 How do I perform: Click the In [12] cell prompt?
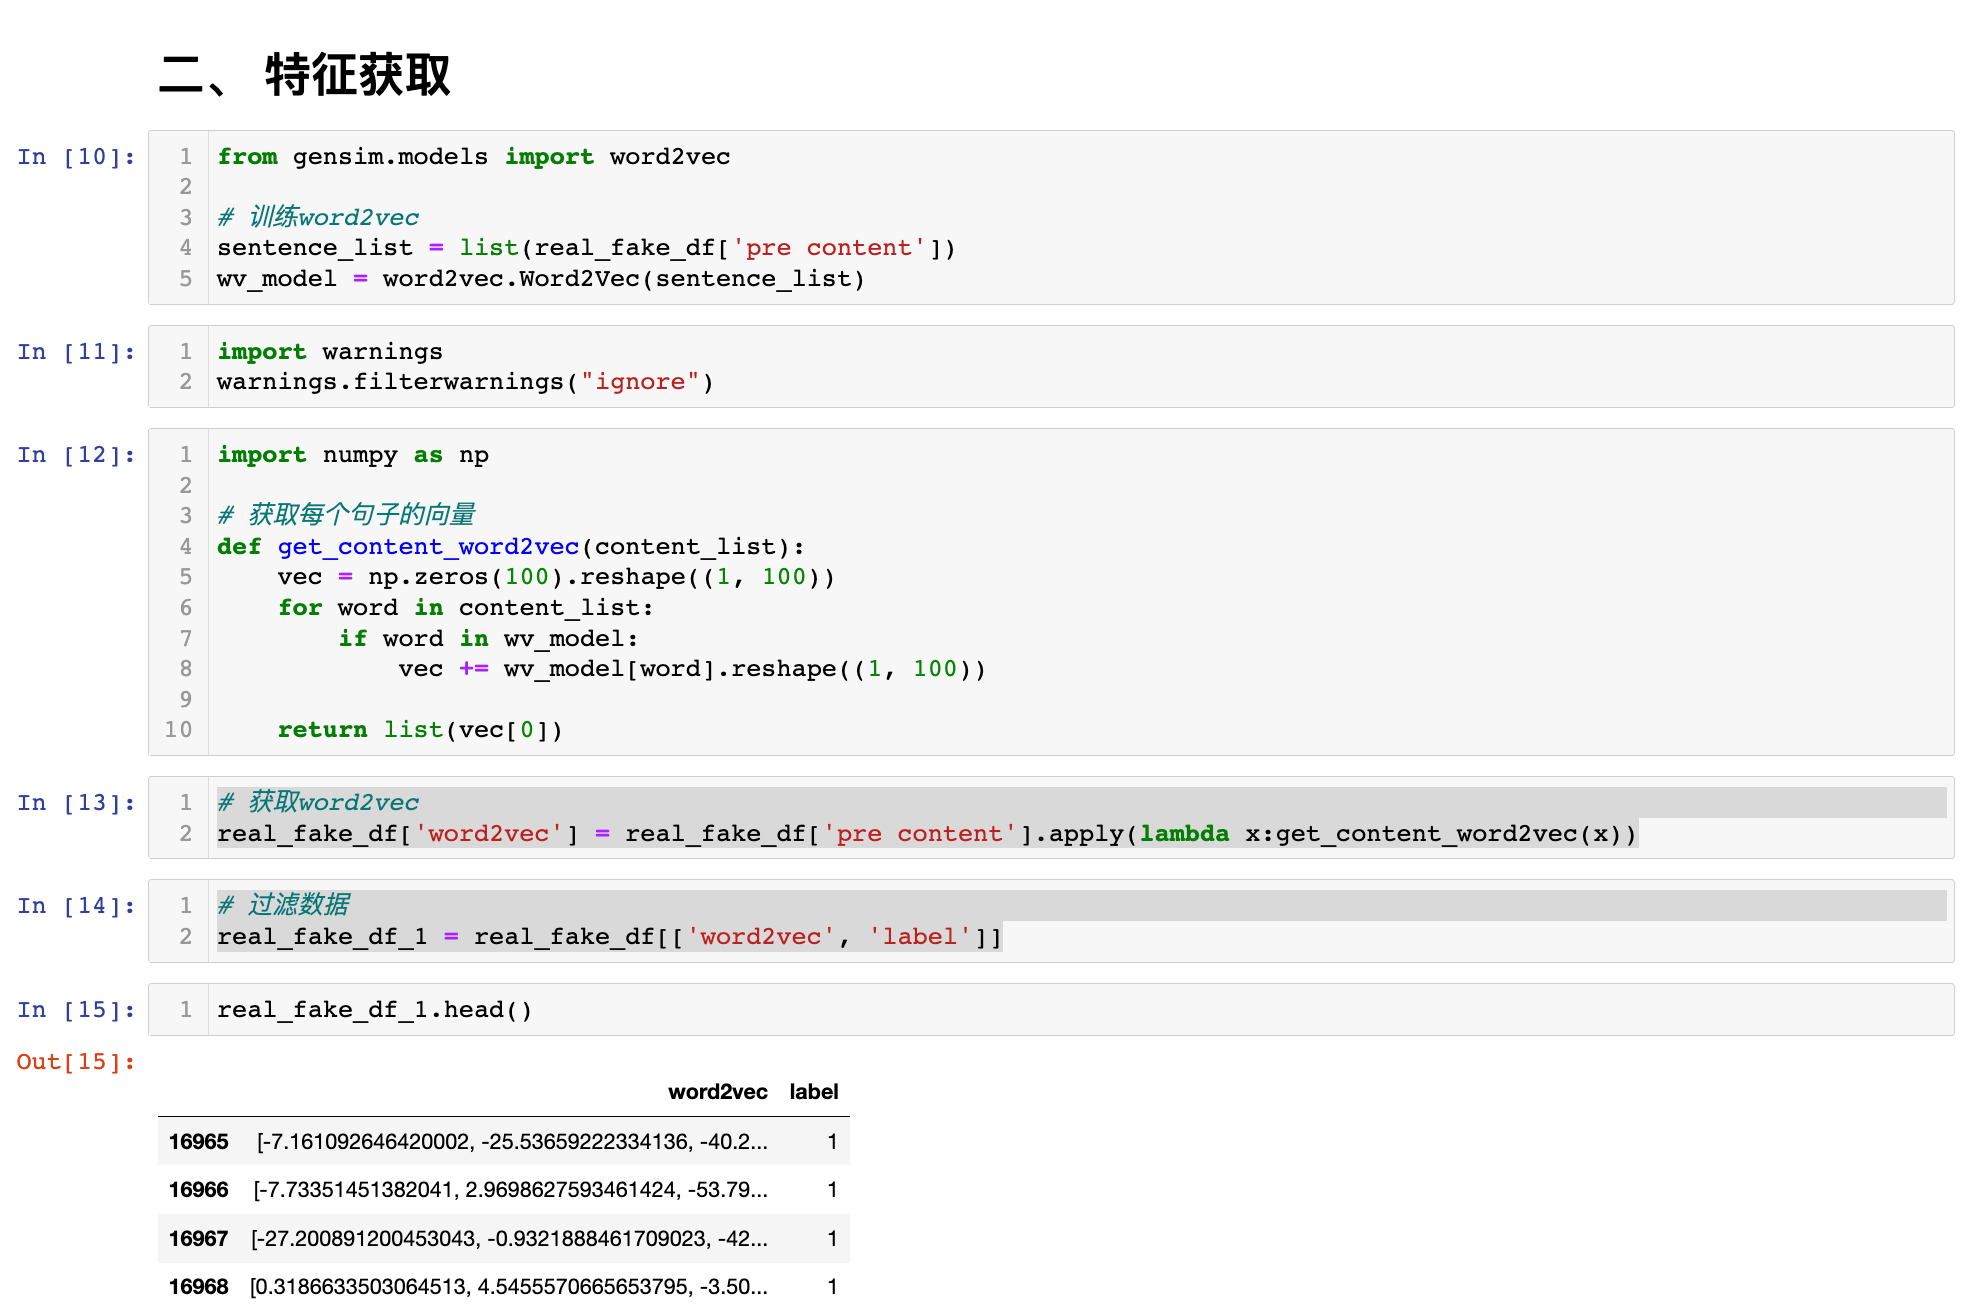tap(76, 455)
